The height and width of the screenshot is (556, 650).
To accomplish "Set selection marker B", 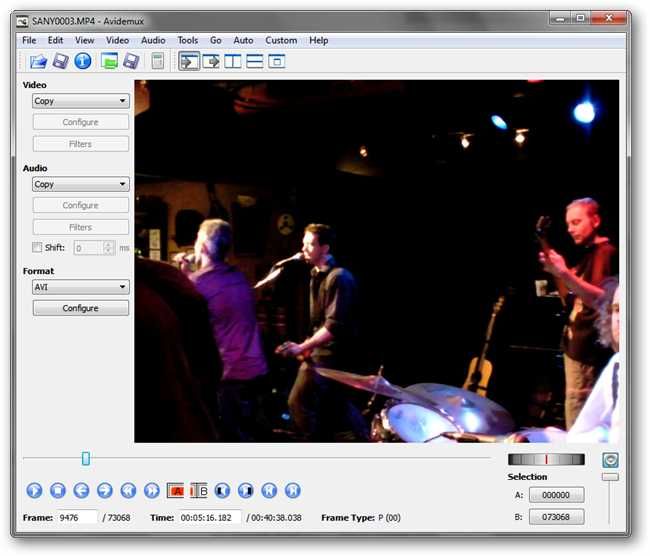I will [x=199, y=490].
